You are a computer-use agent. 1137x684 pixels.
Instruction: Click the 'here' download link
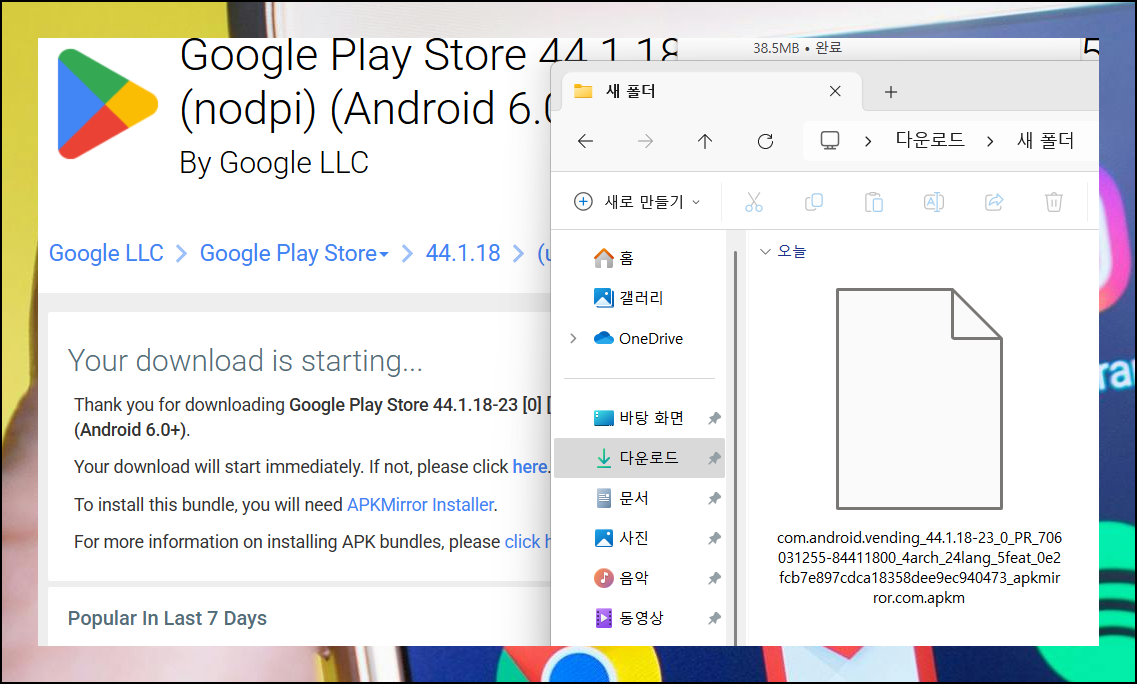pyautogui.click(x=530, y=466)
